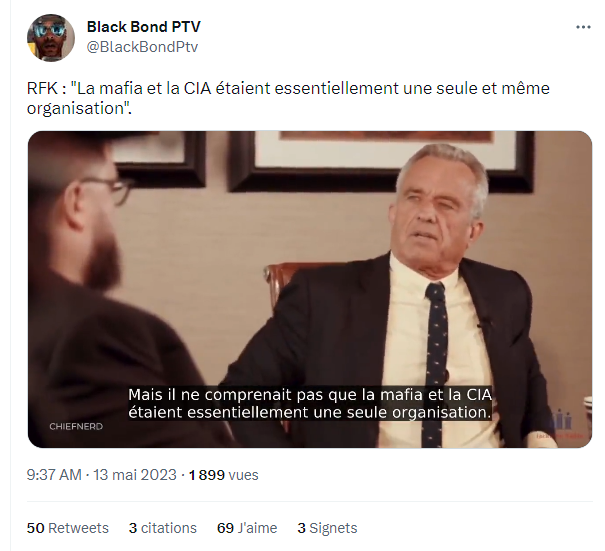Click the faded logo in the video's bottom-right corner
Image resolution: width=605 pixels, height=551 pixels.
(x=561, y=426)
